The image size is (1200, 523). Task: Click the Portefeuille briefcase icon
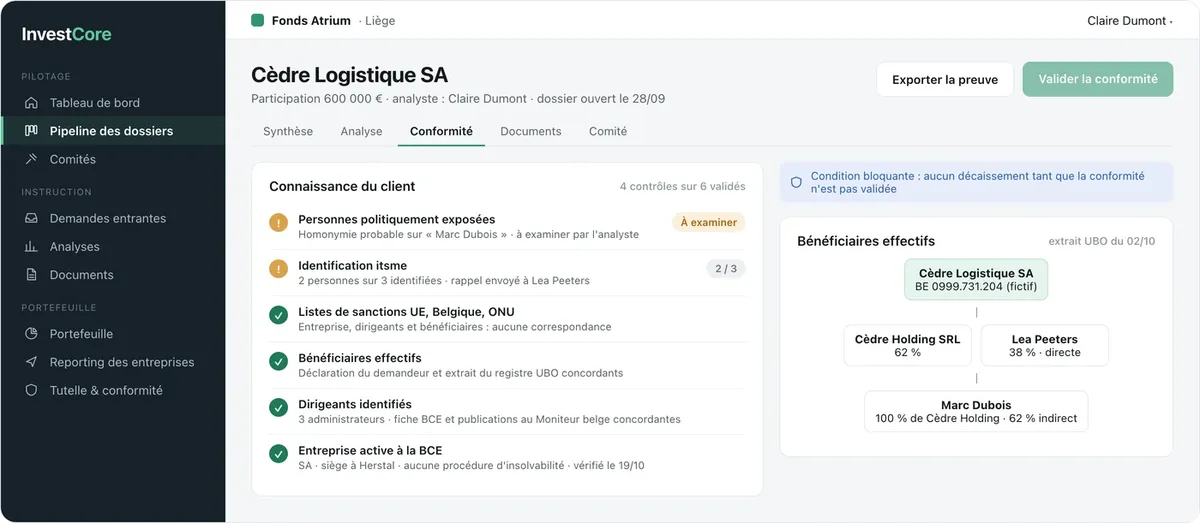click(x=31, y=334)
